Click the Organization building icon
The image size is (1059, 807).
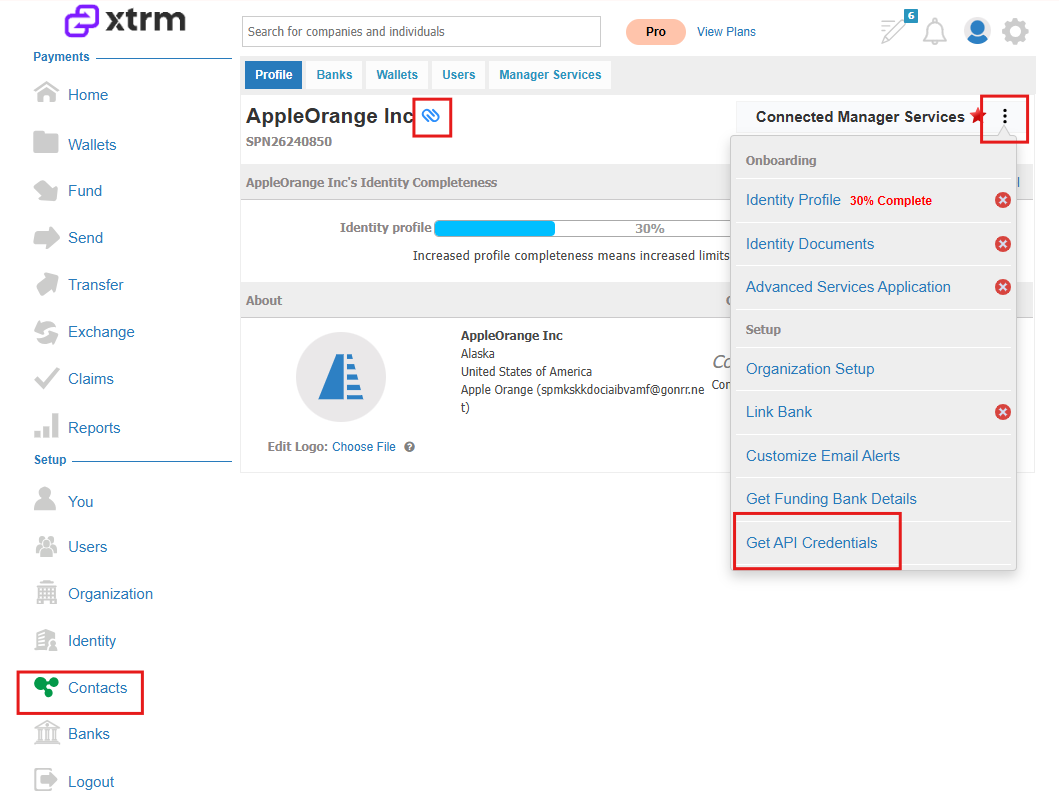coord(47,592)
